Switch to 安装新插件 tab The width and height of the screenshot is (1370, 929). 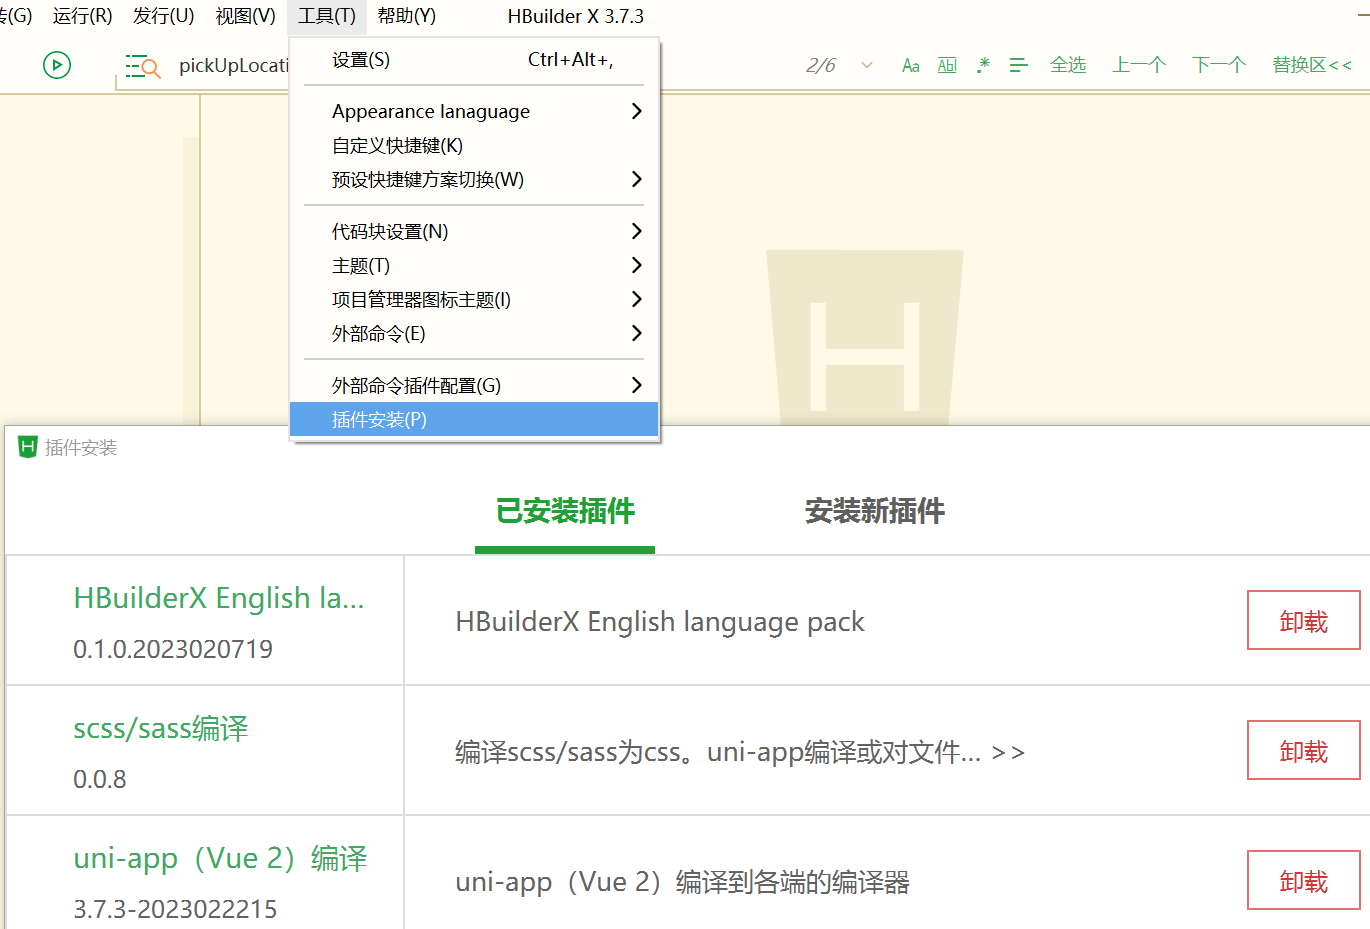click(x=874, y=512)
